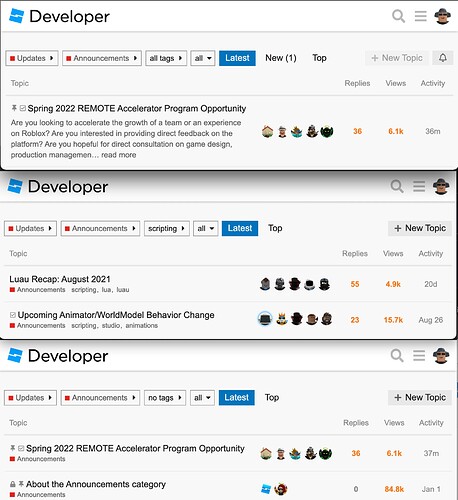Click Roblox logo avatar on About Announcements row

(x=266, y=489)
